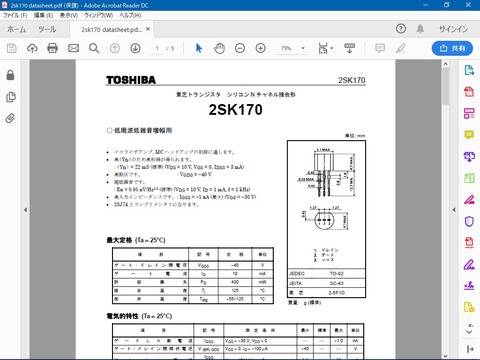The height and width of the screenshot is (360, 480).
Task: Open the notifications bell
Action: click(x=420, y=29)
